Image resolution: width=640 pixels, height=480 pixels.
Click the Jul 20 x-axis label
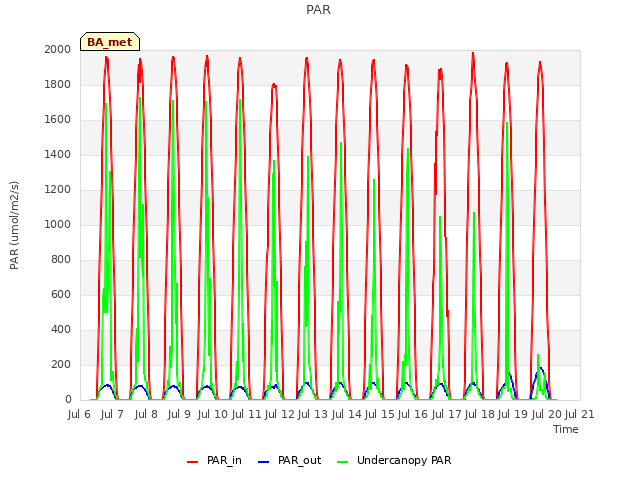pyautogui.click(x=547, y=415)
